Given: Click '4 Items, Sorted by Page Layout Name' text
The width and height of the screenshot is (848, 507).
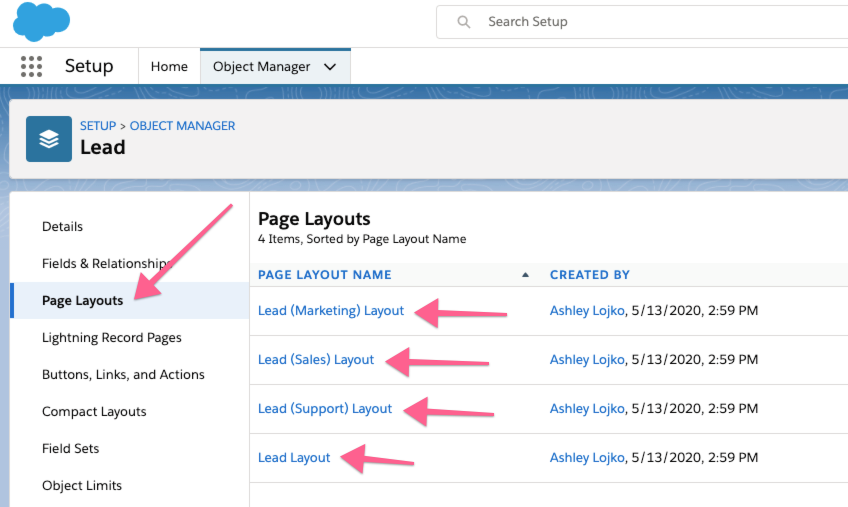Looking at the screenshot, I should pos(362,239).
